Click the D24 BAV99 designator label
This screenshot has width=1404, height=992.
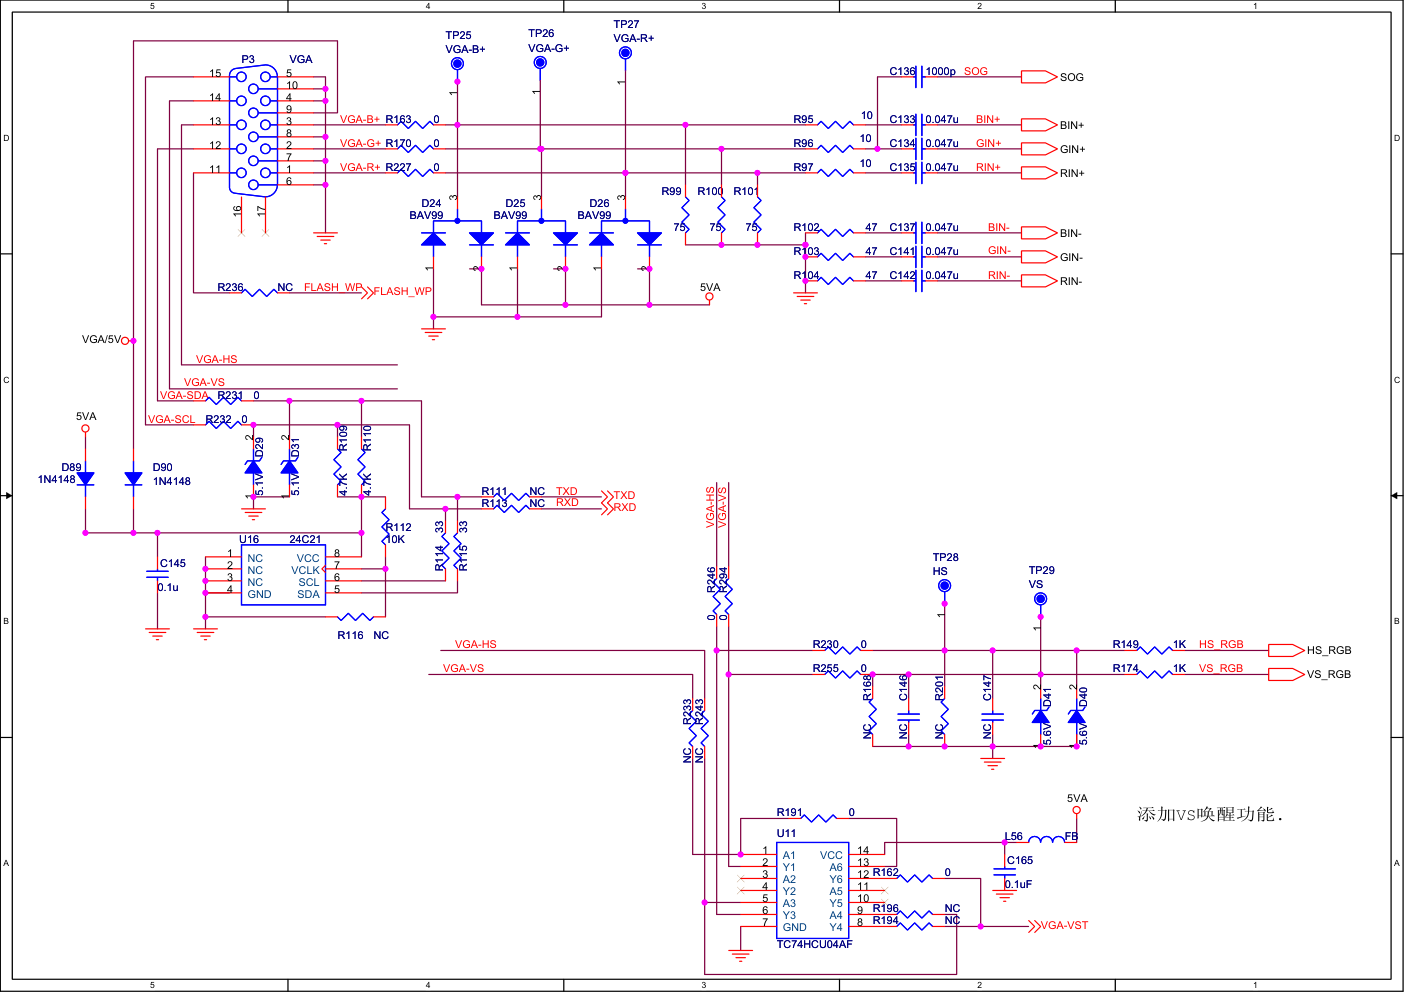point(431,203)
